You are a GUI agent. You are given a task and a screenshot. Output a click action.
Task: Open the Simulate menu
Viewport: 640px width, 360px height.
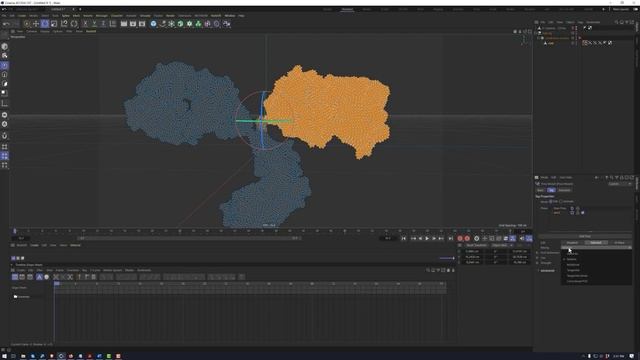(x=145, y=16)
